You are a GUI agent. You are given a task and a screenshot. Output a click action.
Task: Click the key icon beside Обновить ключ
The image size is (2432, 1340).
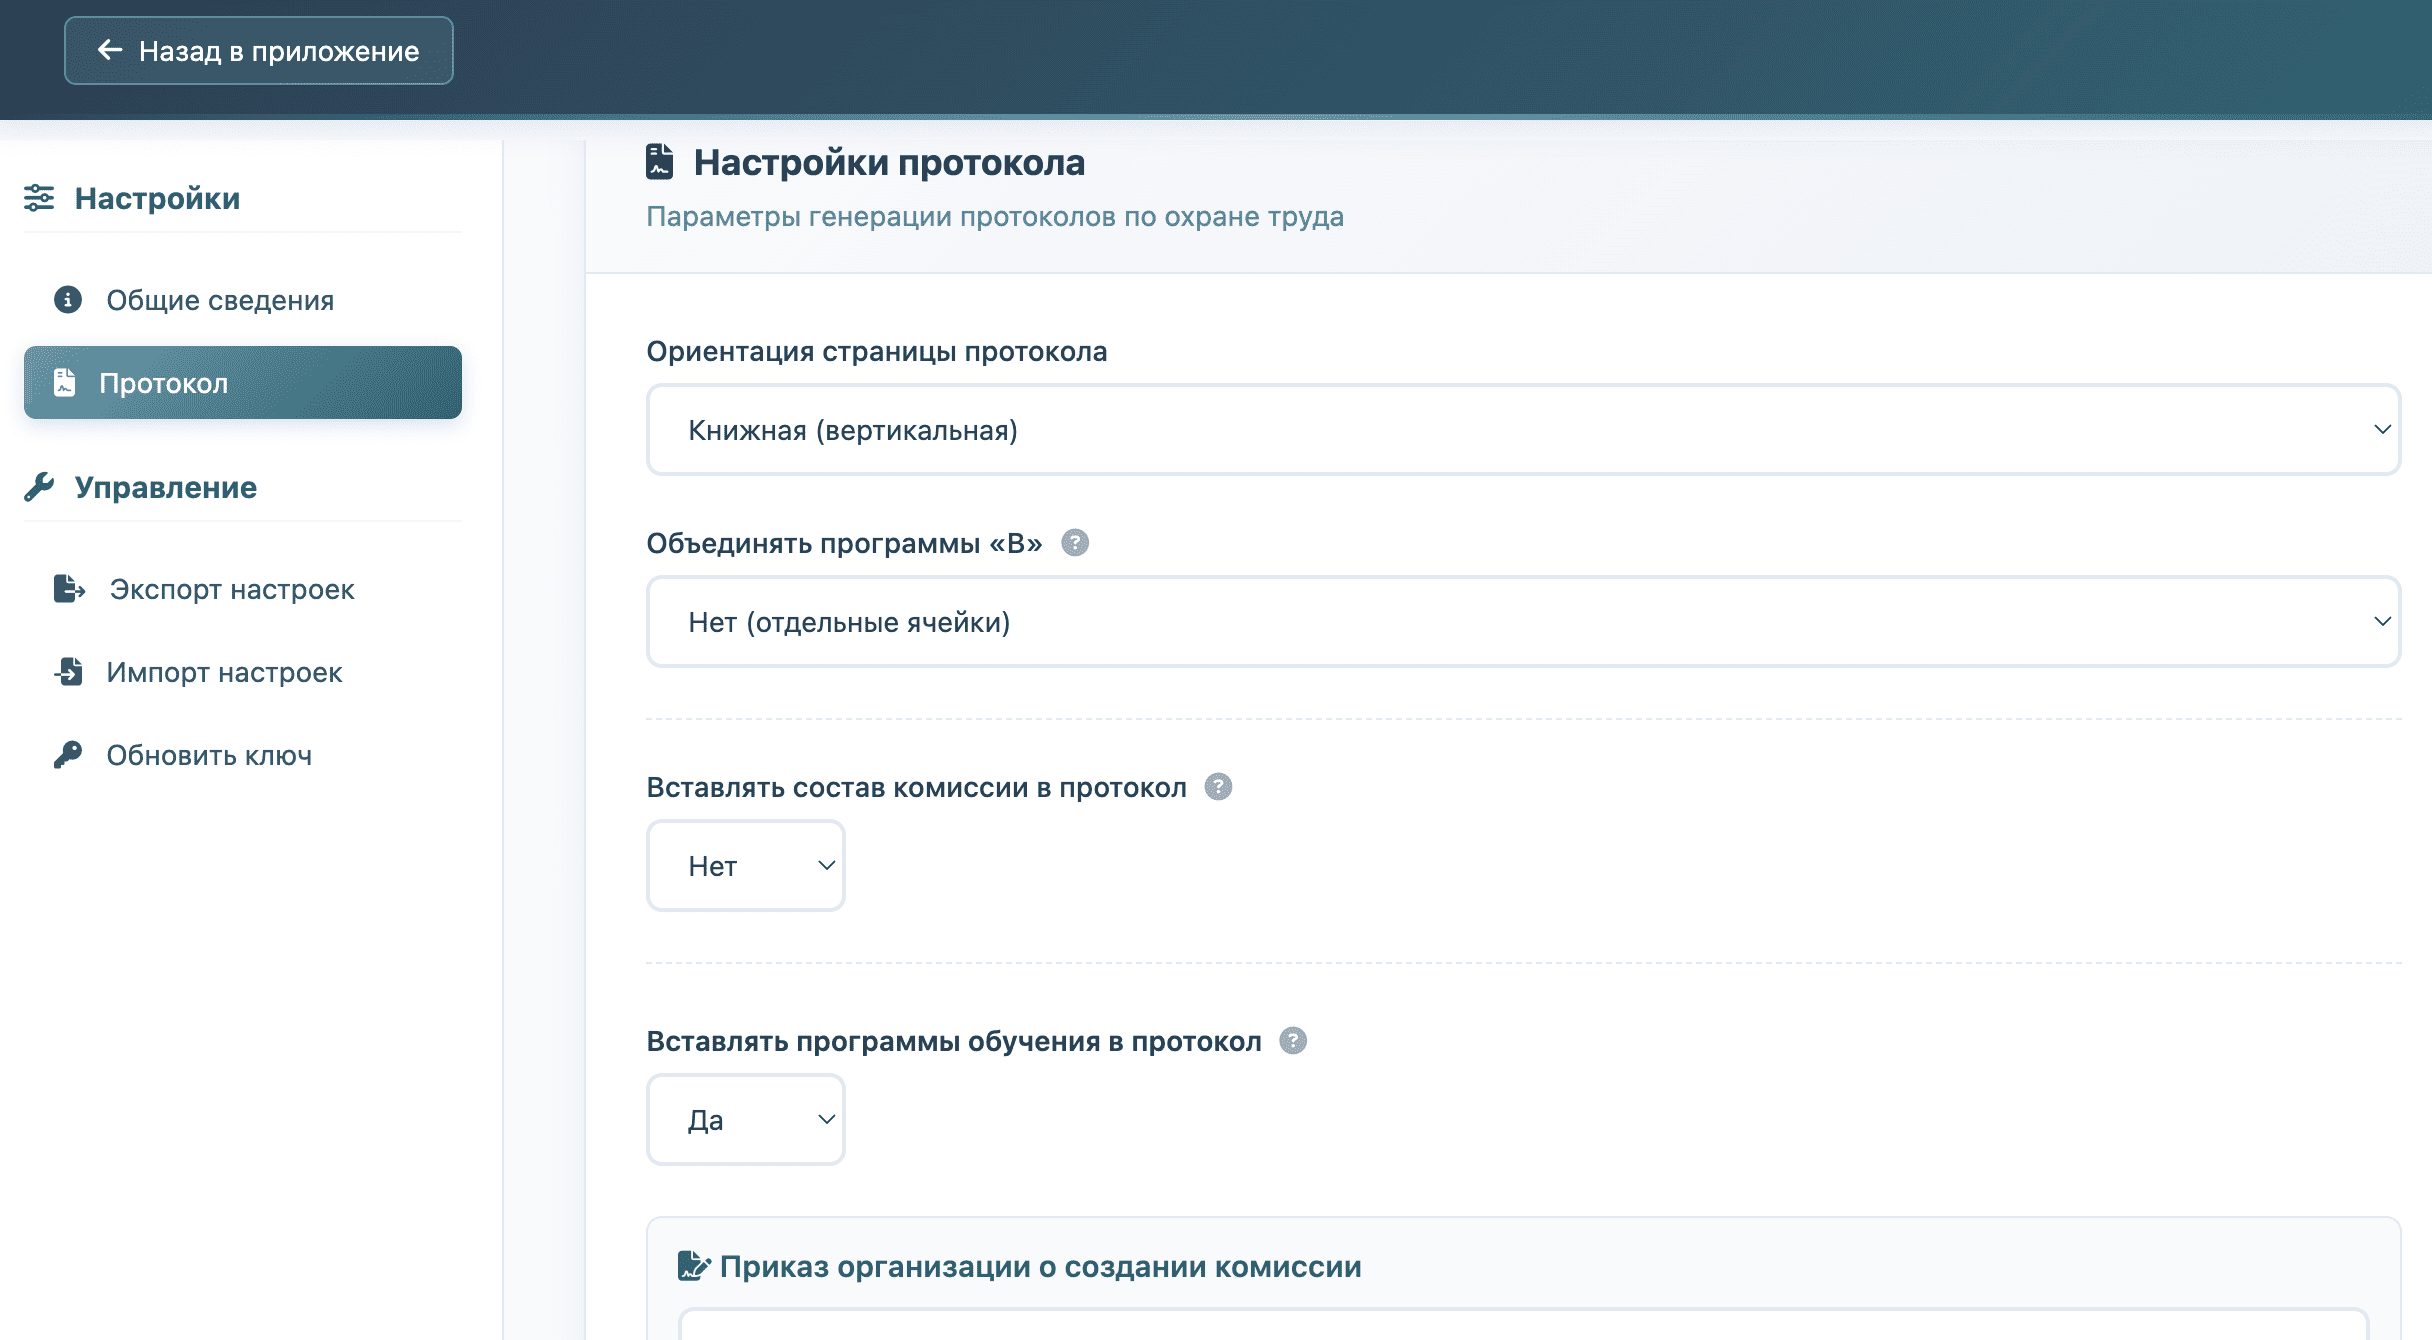tap(68, 755)
